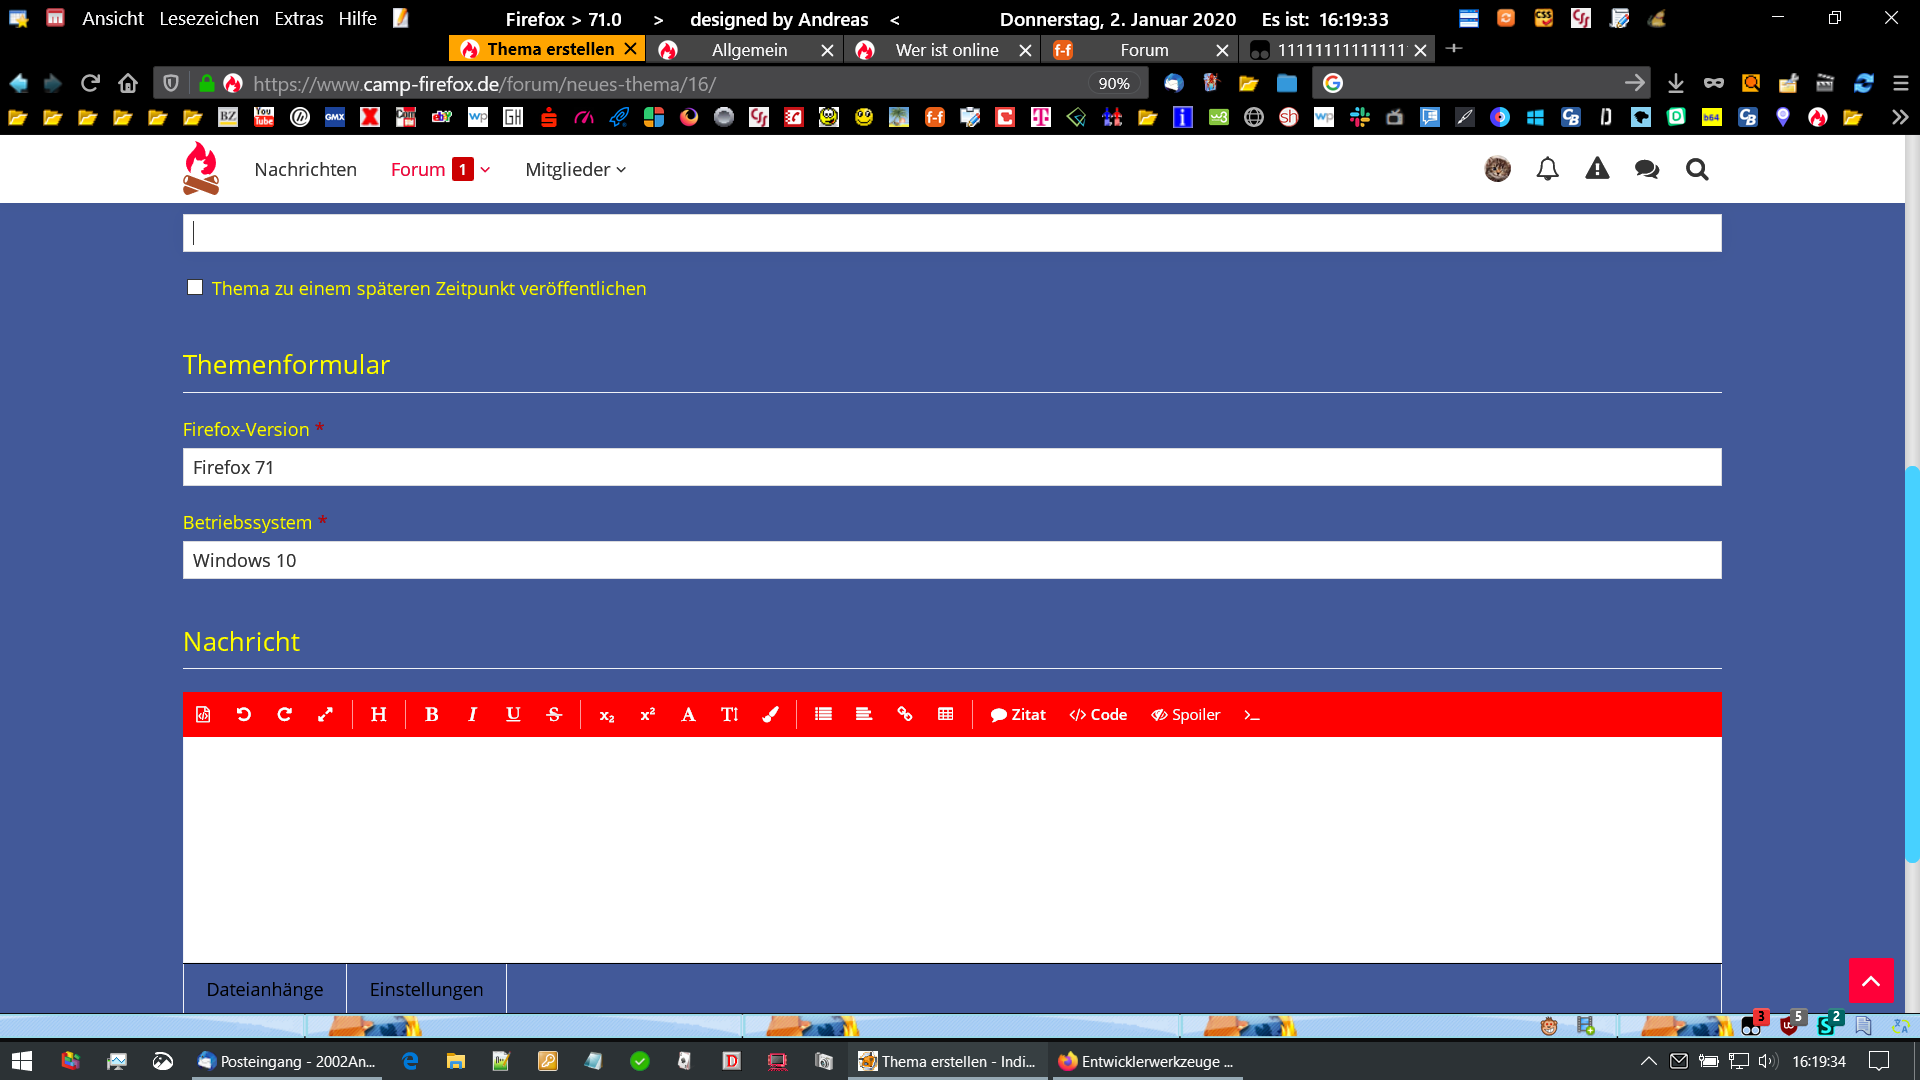Switch to the Wer ist online browser tab

[946, 50]
